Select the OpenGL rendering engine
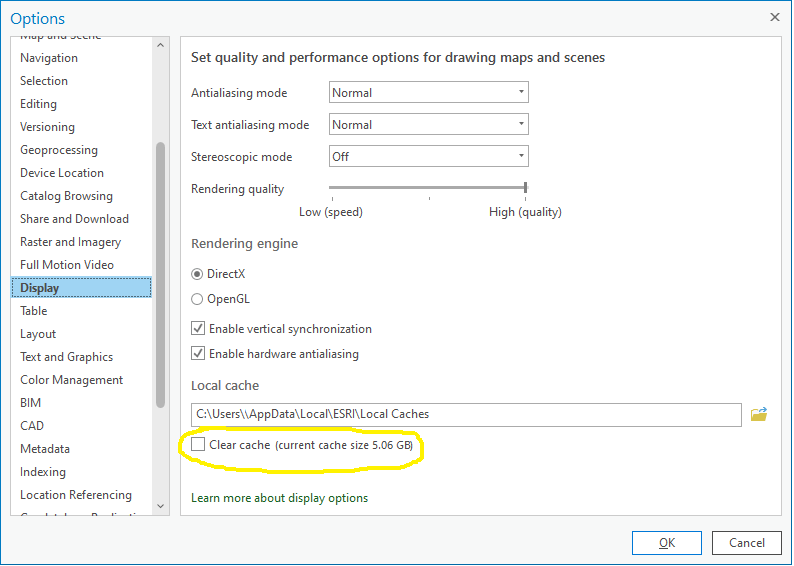The image size is (794, 566). 197,299
